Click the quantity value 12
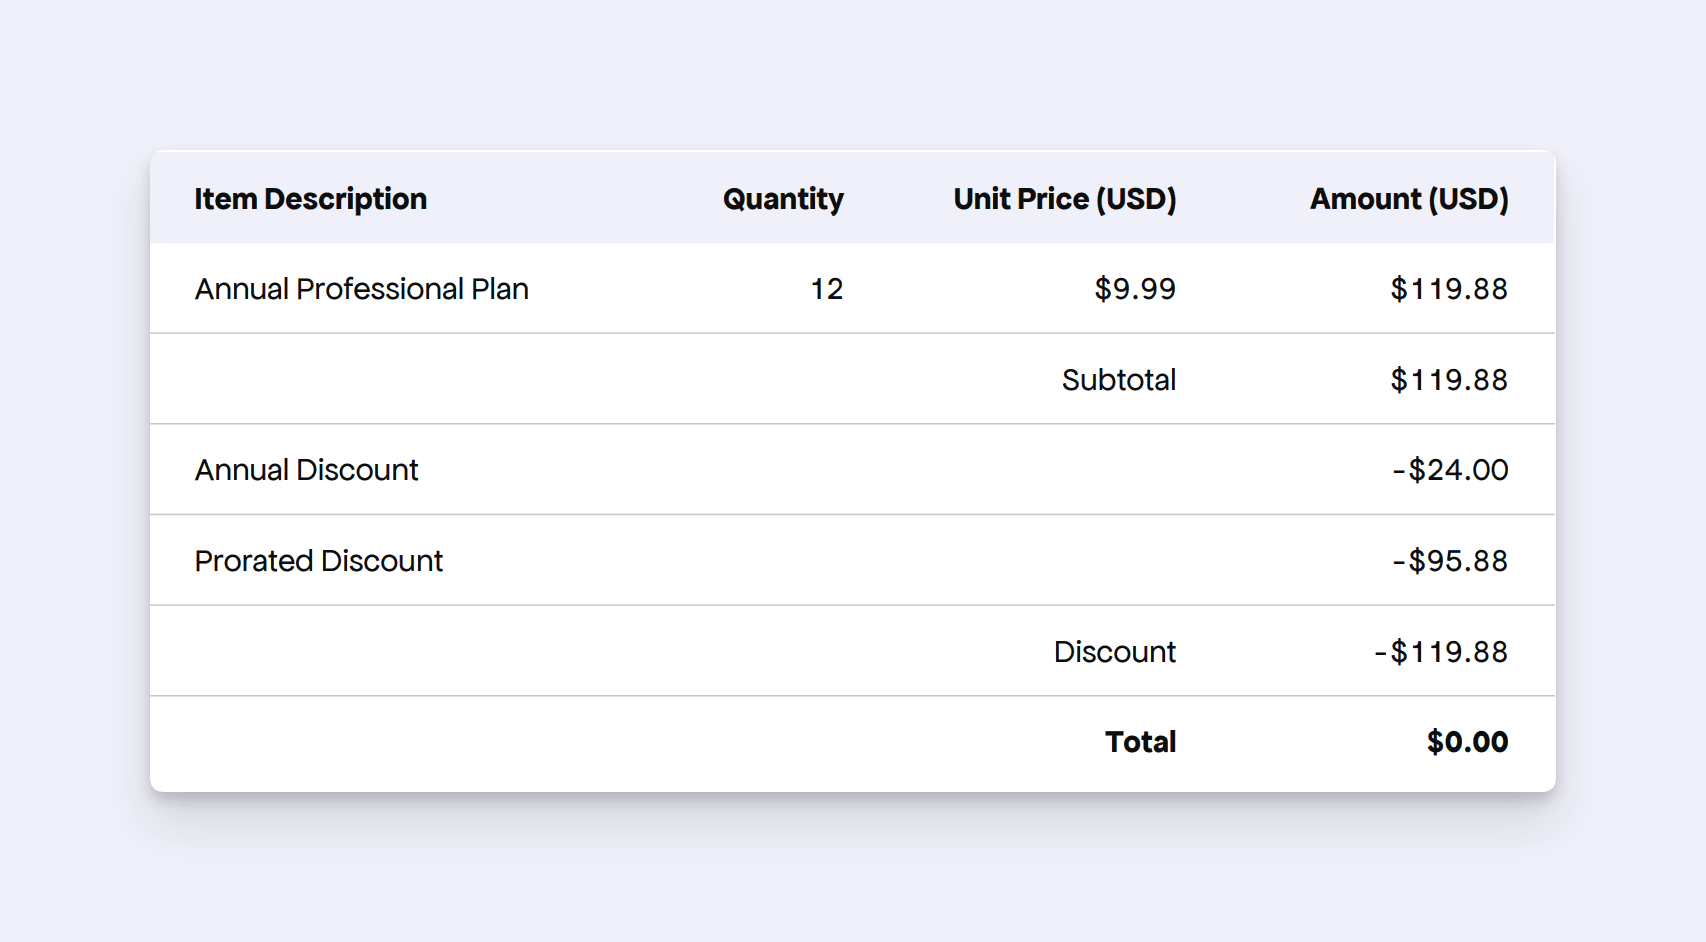Viewport: 1706px width, 942px height. coord(826,289)
